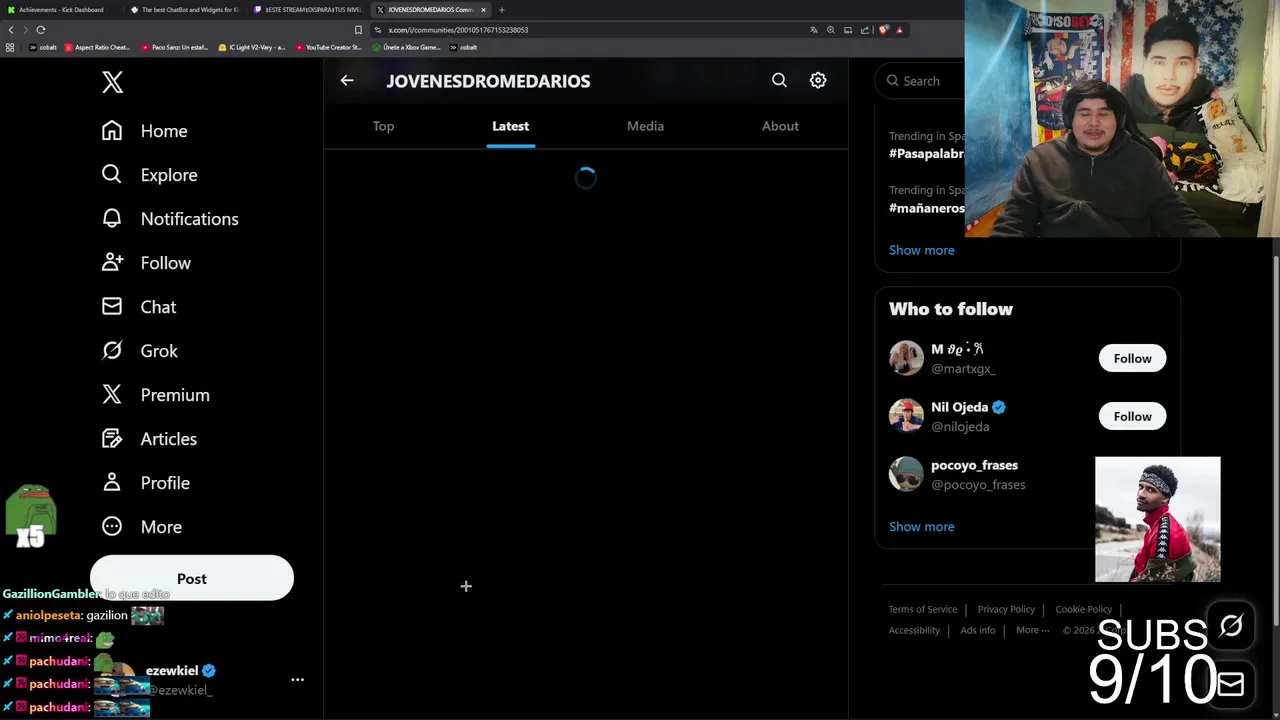
Task: Go to Profile
Action: coord(145,483)
